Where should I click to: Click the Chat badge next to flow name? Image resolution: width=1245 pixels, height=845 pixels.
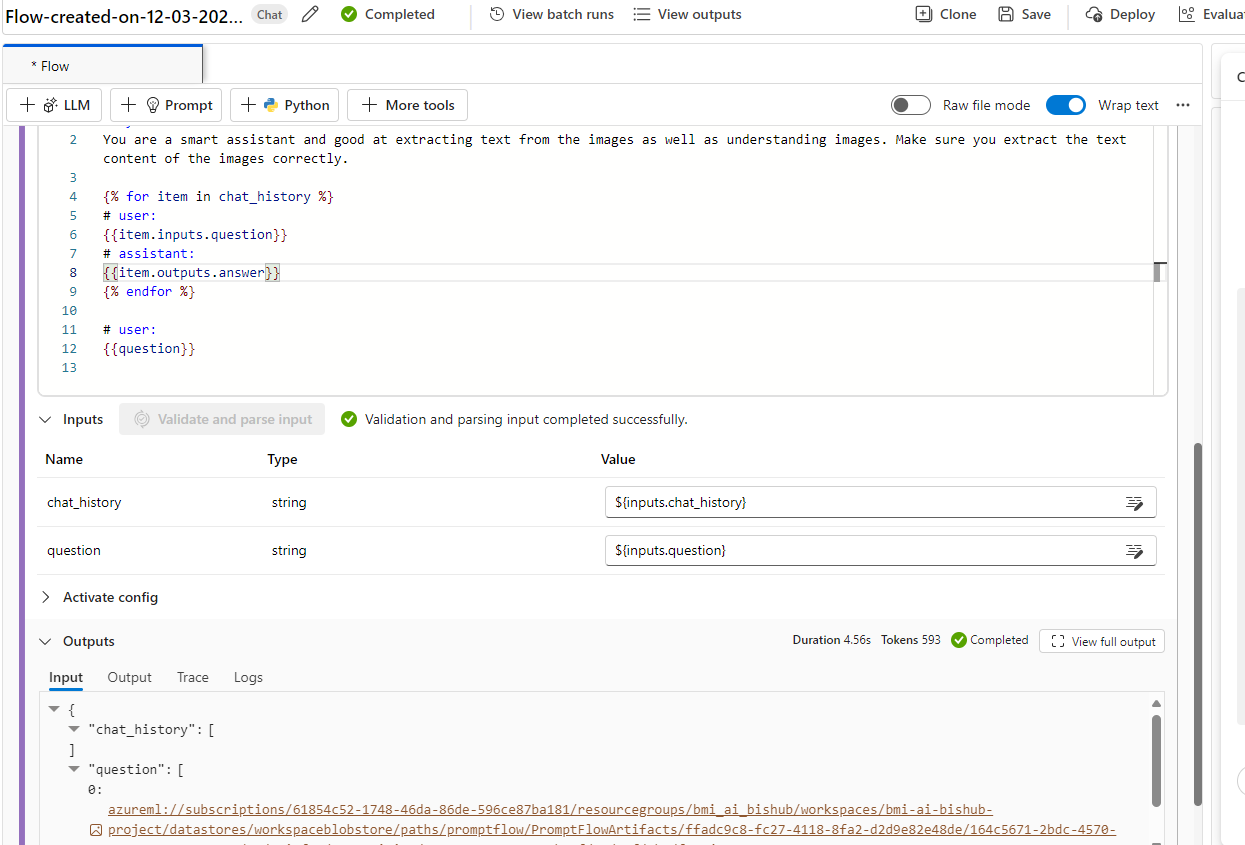(270, 14)
